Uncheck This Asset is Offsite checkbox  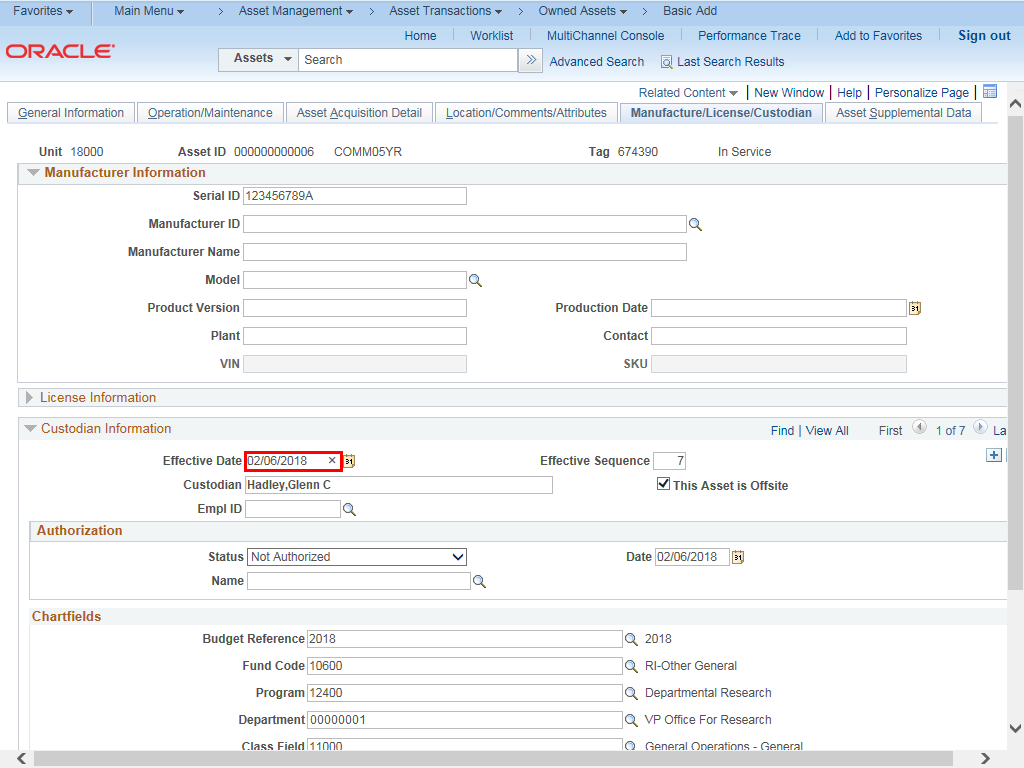[x=663, y=485]
